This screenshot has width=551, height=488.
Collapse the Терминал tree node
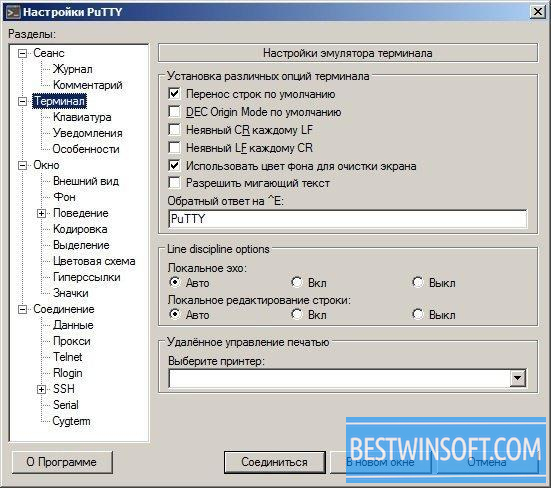22,102
